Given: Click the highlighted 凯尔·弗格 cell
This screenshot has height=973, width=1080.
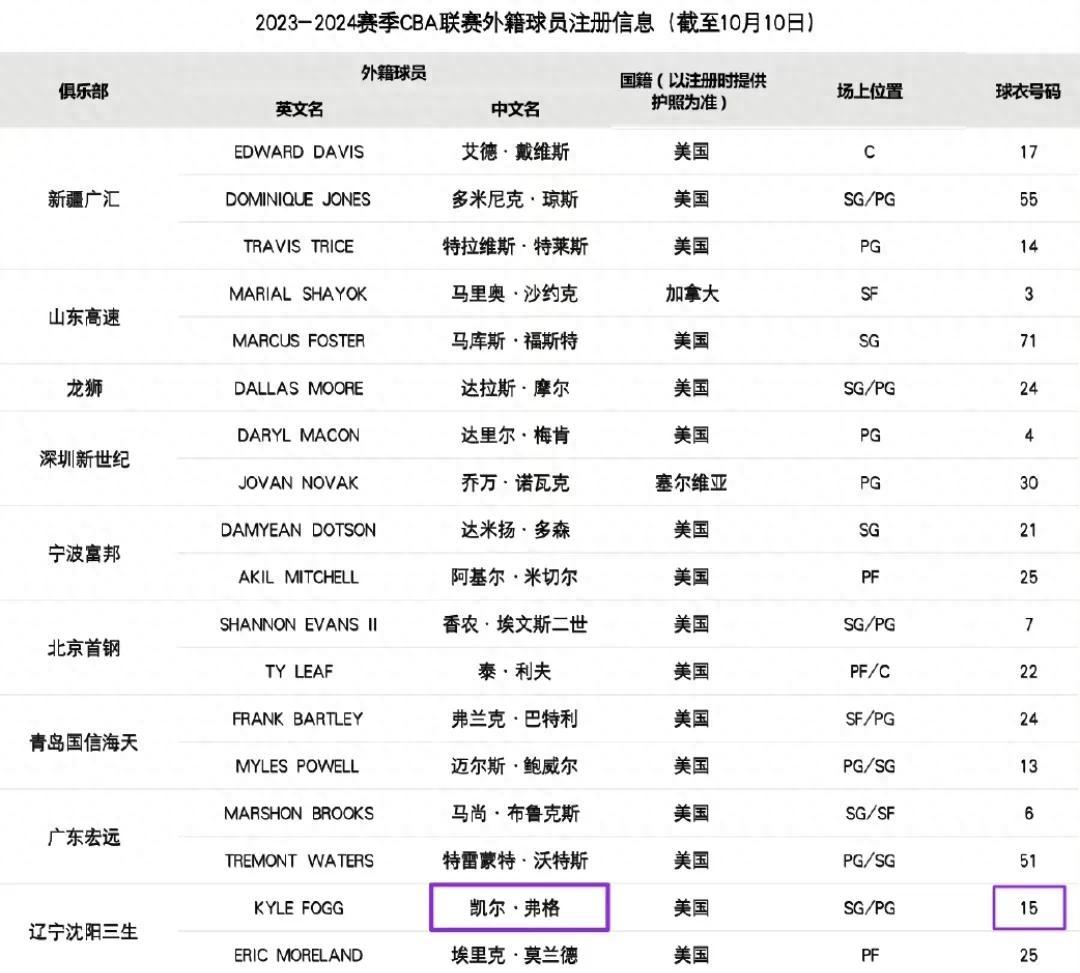Looking at the screenshot, I should 519,908.
